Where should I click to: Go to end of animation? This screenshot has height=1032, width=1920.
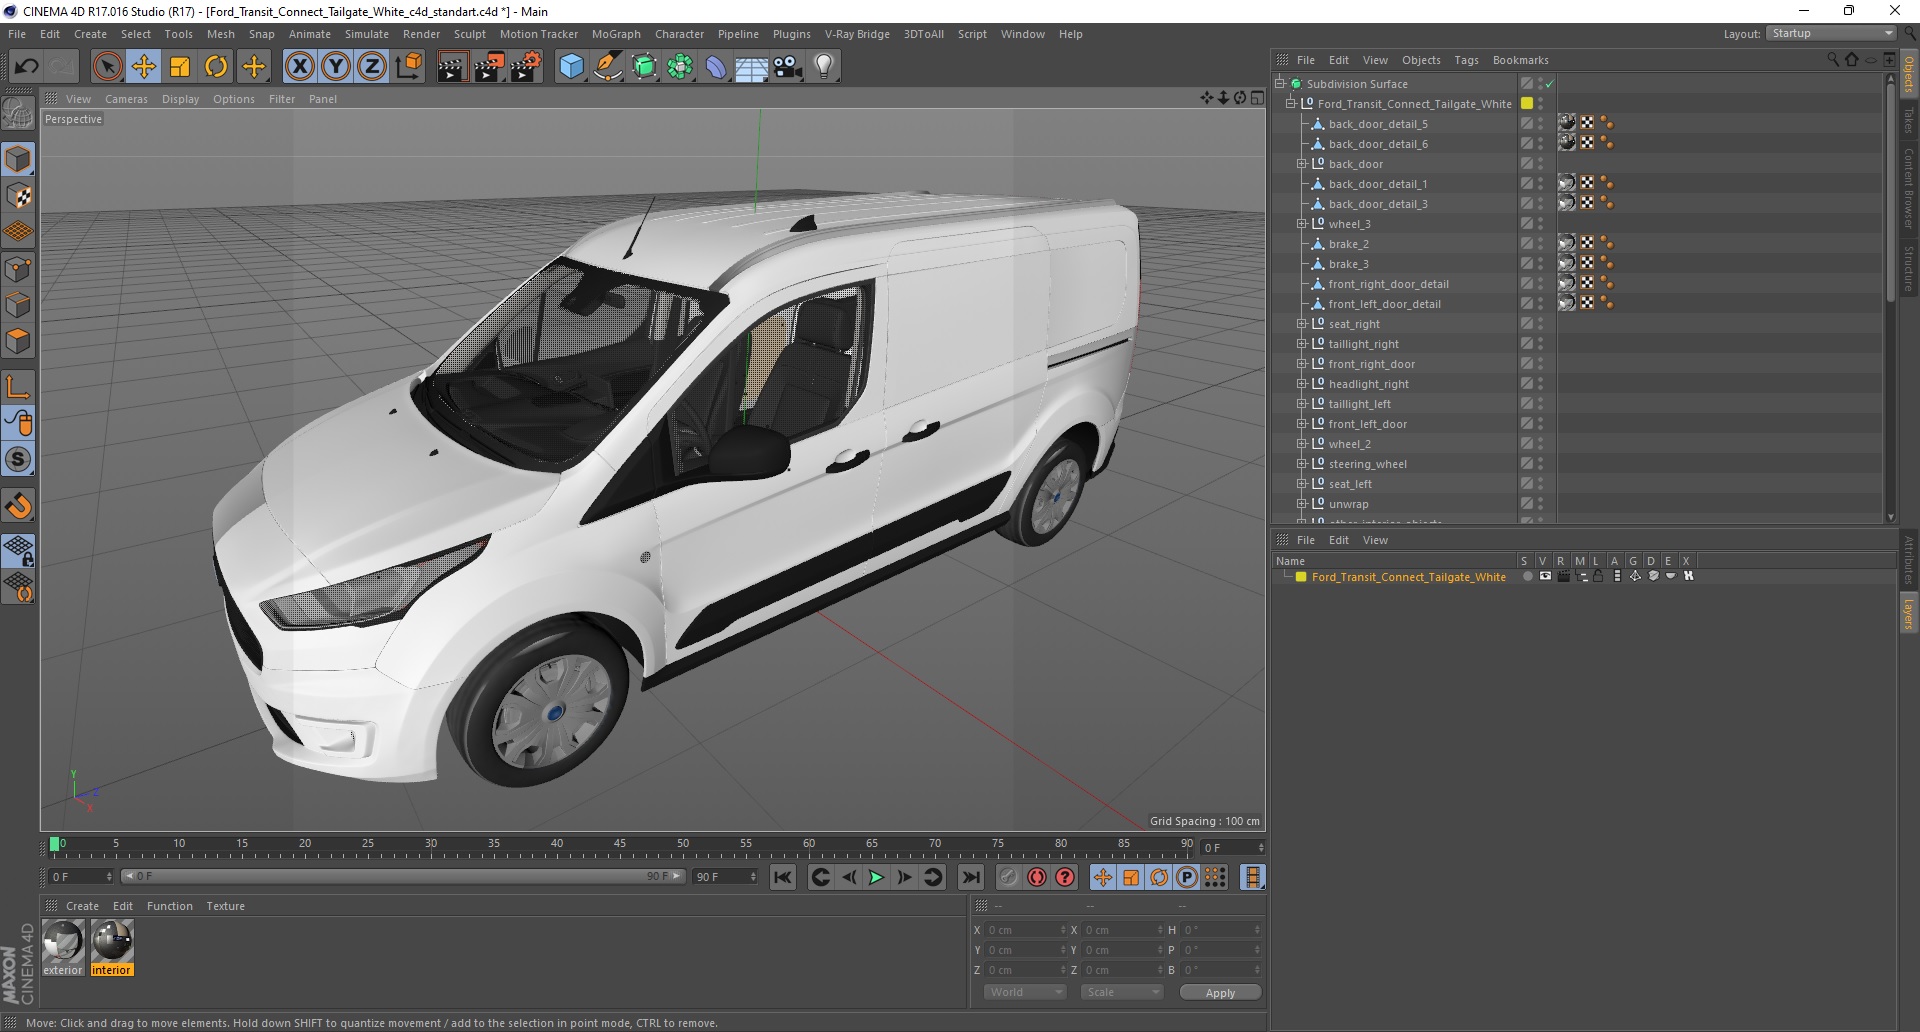[x=970, y=877]
